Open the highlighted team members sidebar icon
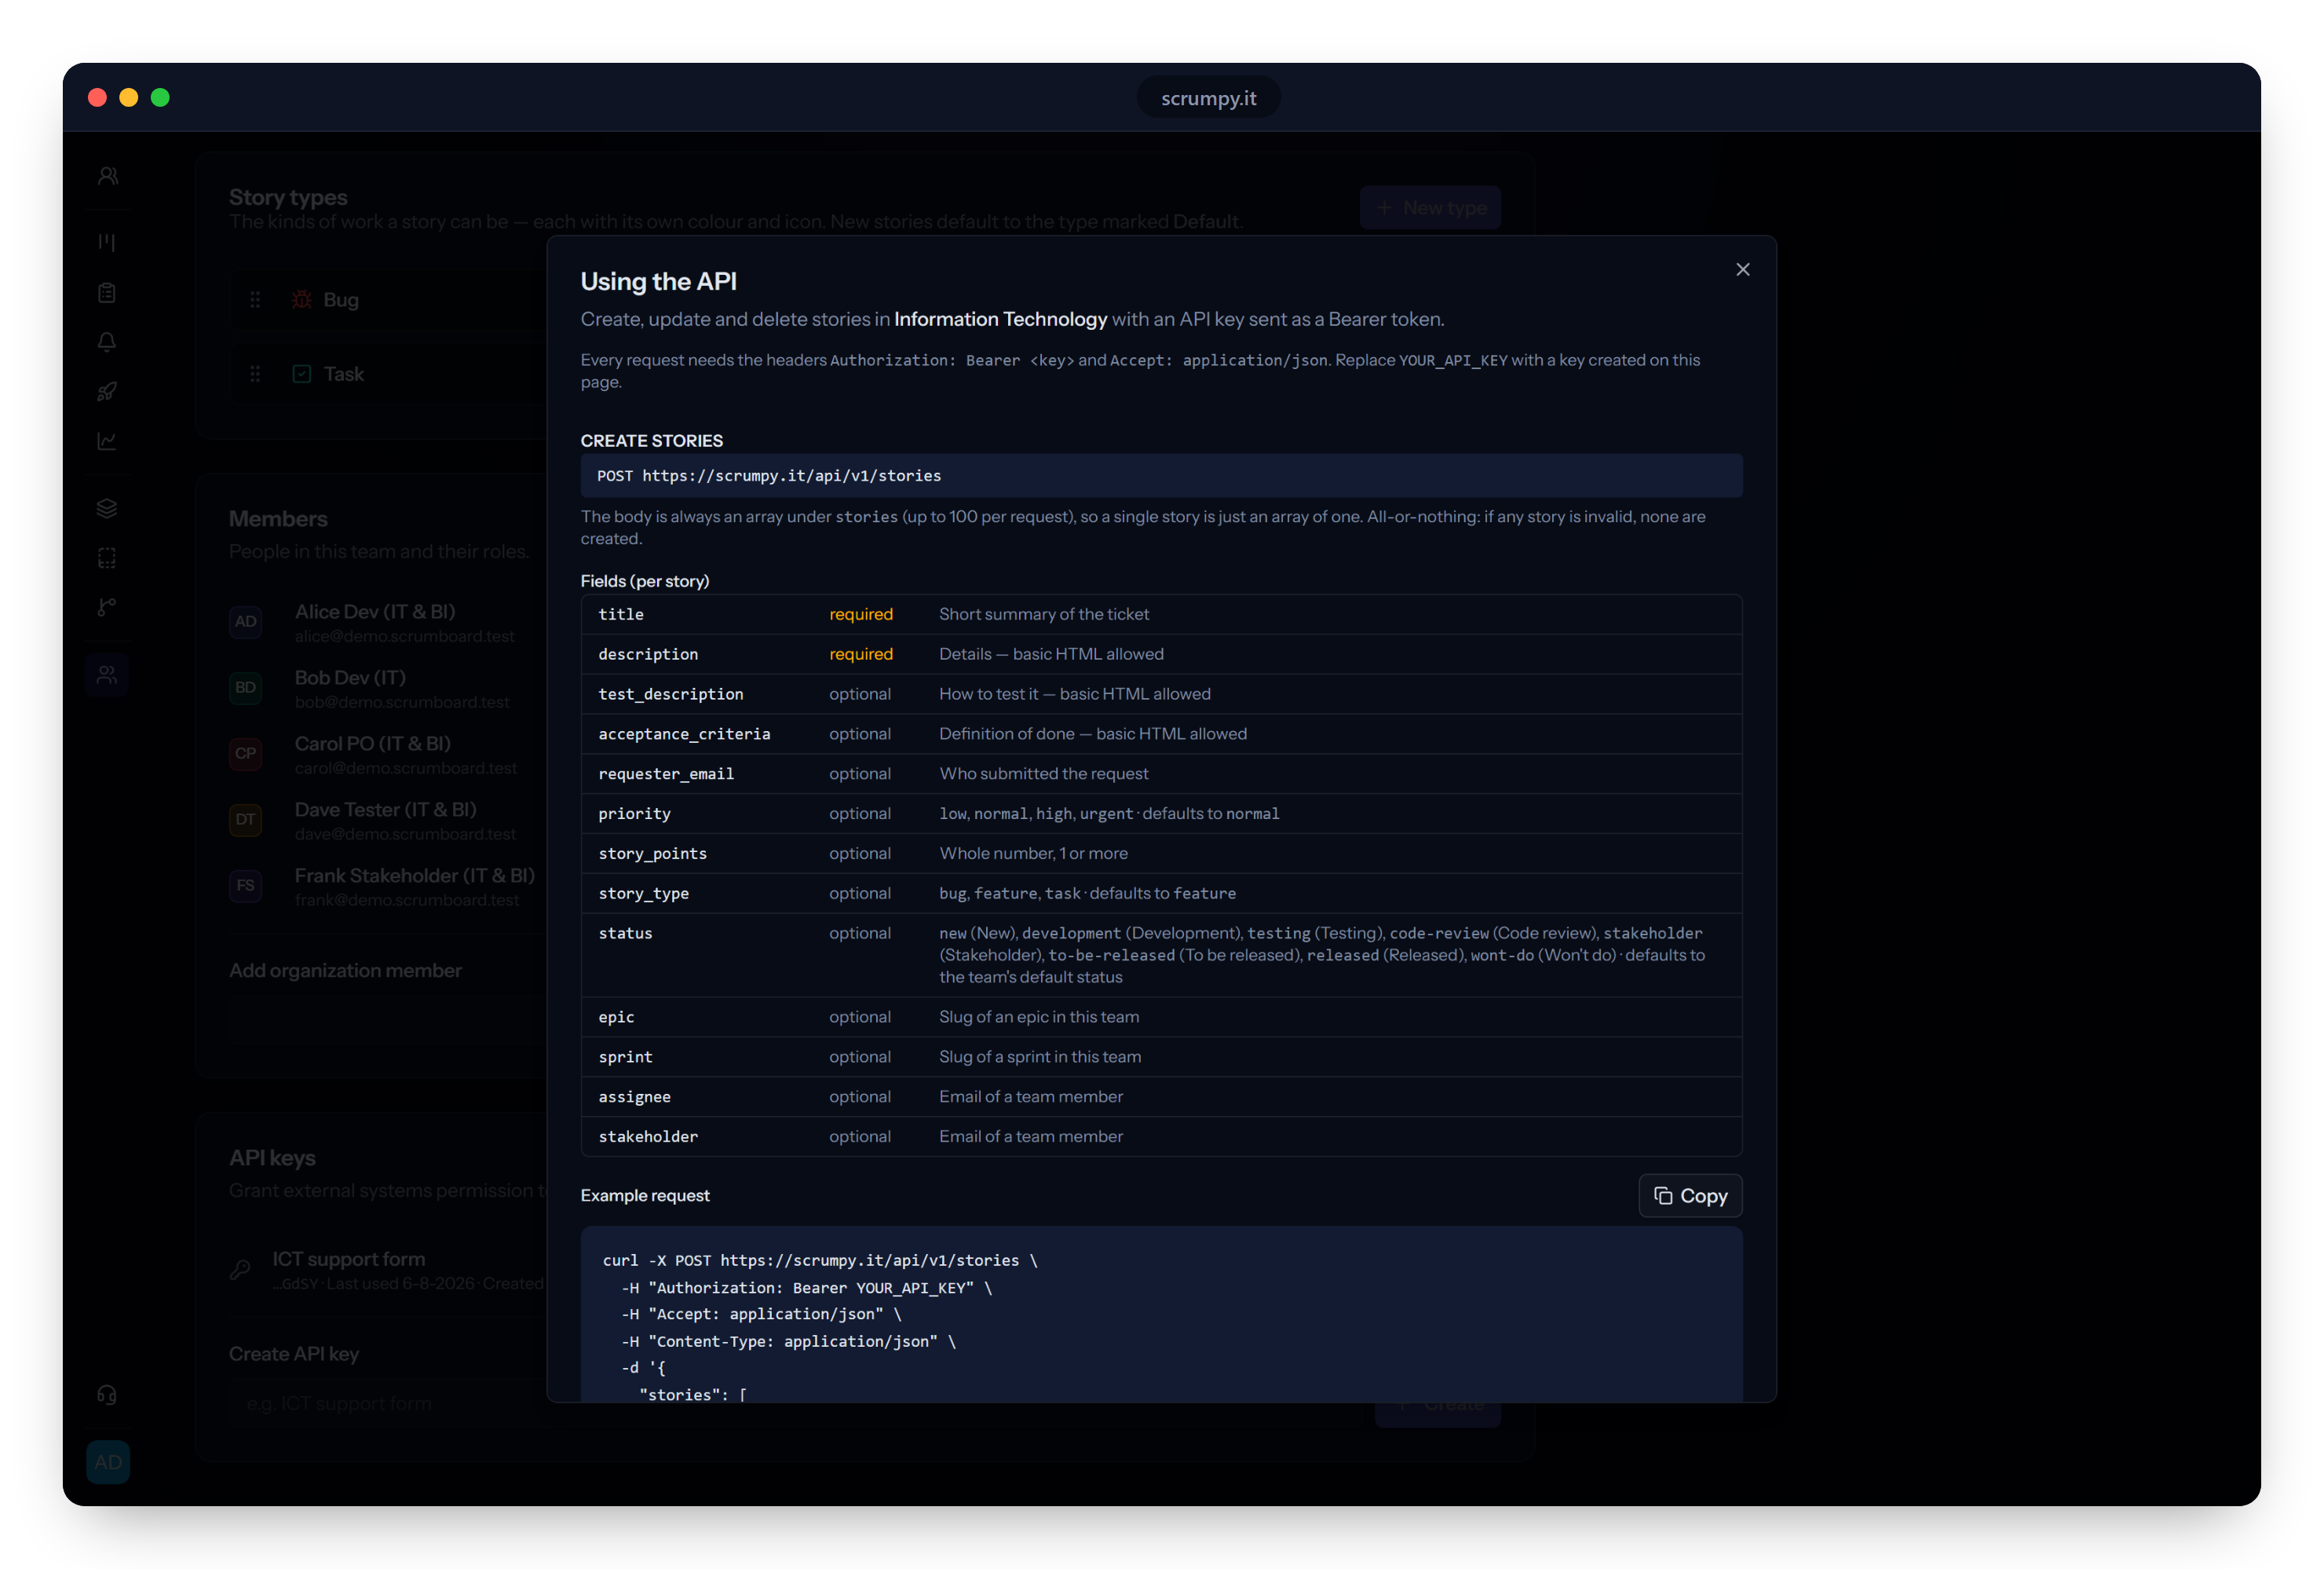 (x=107, y=675)
